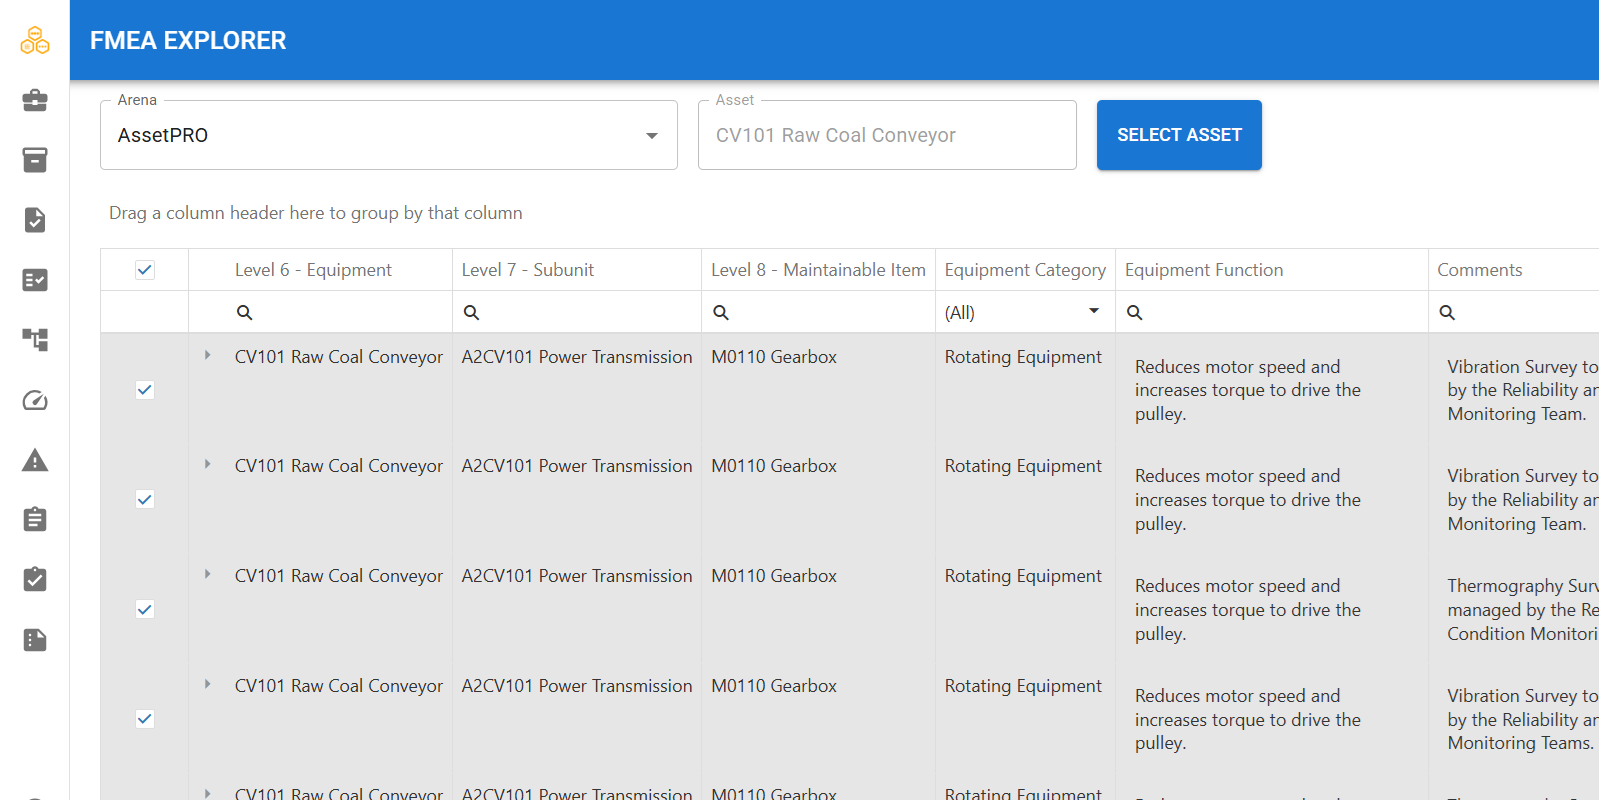
Task: Open the checklist form sidebar icon
Action: (35, 280)
